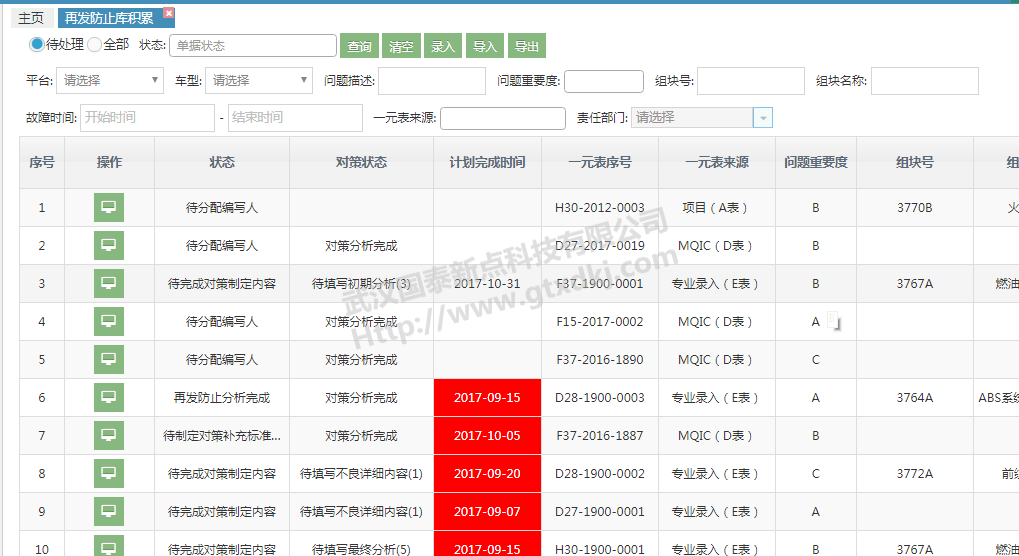Open the action icon for row 3
1019x556 pixels.
click(x=109, y=284)
